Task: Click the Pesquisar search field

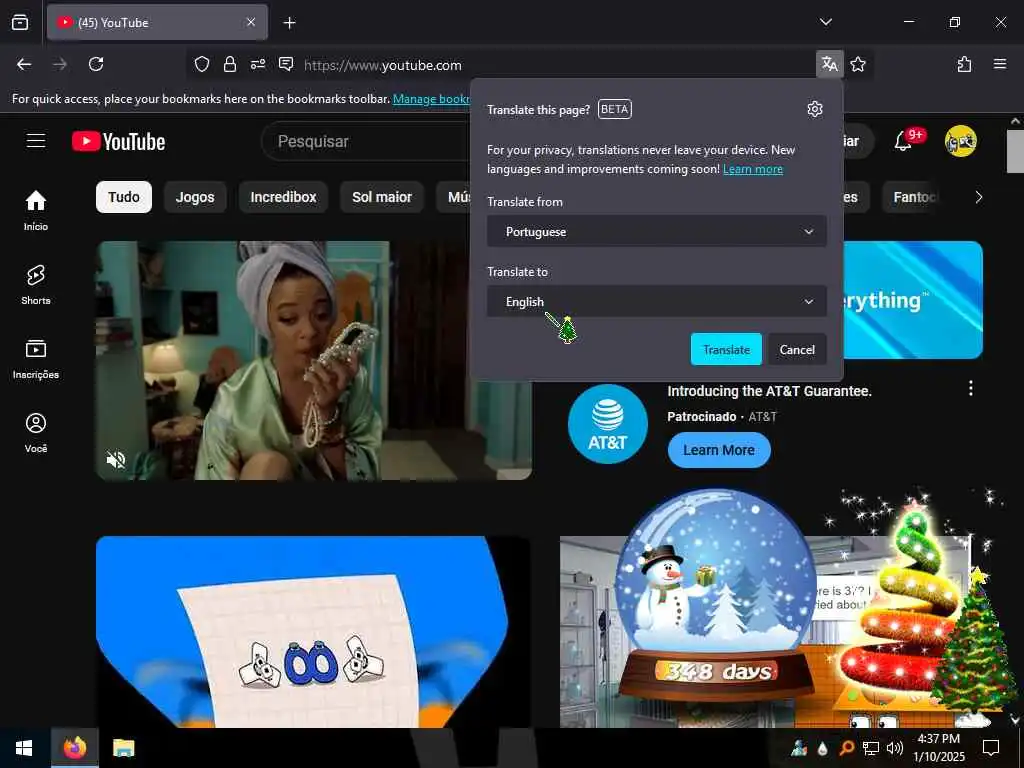Action: click(366, 141)
